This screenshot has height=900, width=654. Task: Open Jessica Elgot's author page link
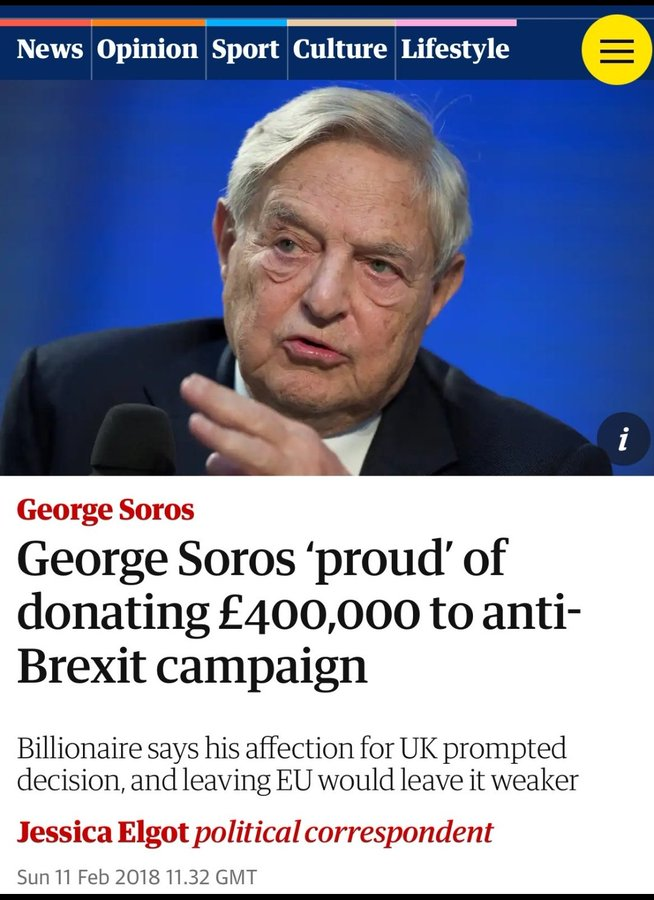coord(102,832)
